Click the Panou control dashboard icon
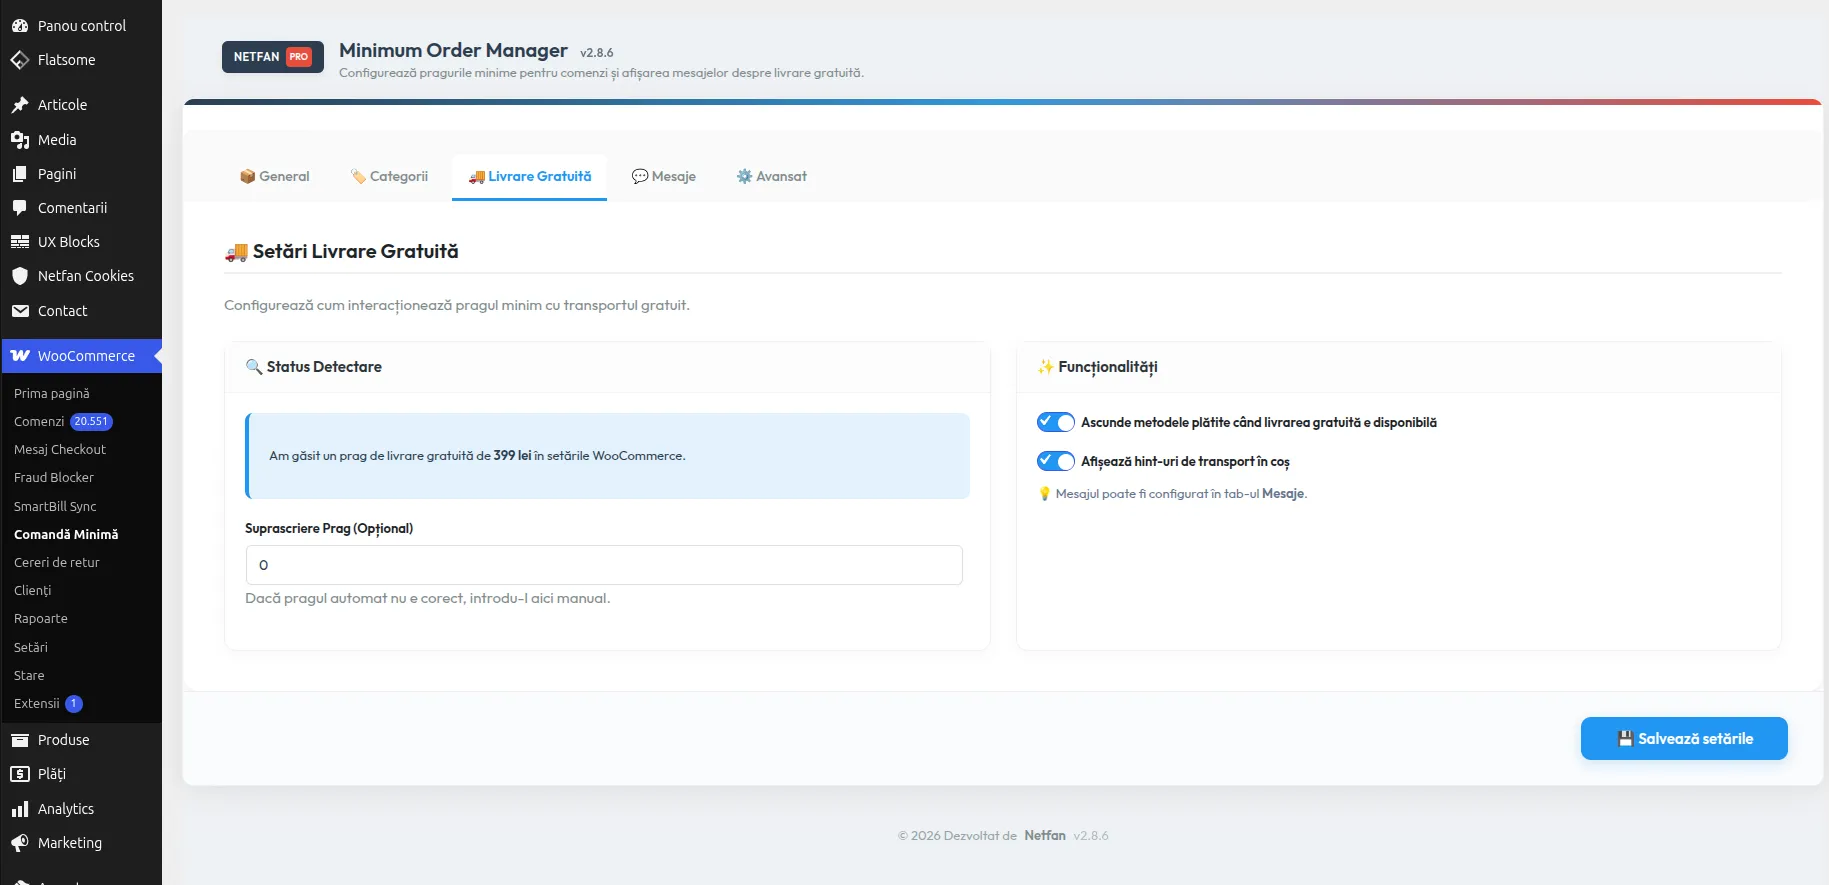Image resolution: width=1829 pixels, height=885 pixels. coord(20,26)
